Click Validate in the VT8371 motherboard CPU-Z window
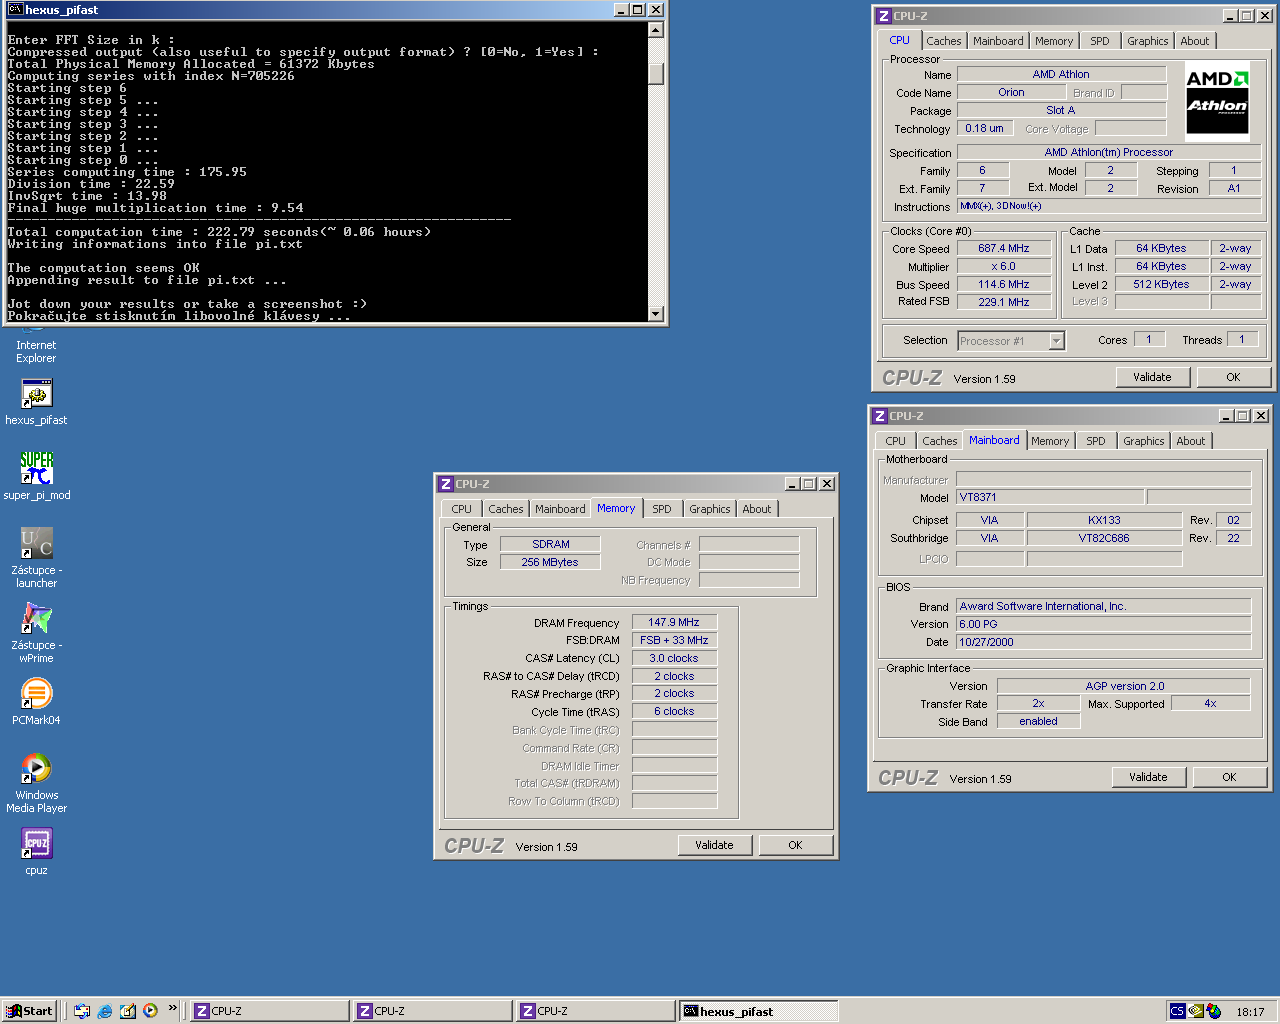Image resolution: width=1280 pixels, height=1024 pixels. [1148, 777]
